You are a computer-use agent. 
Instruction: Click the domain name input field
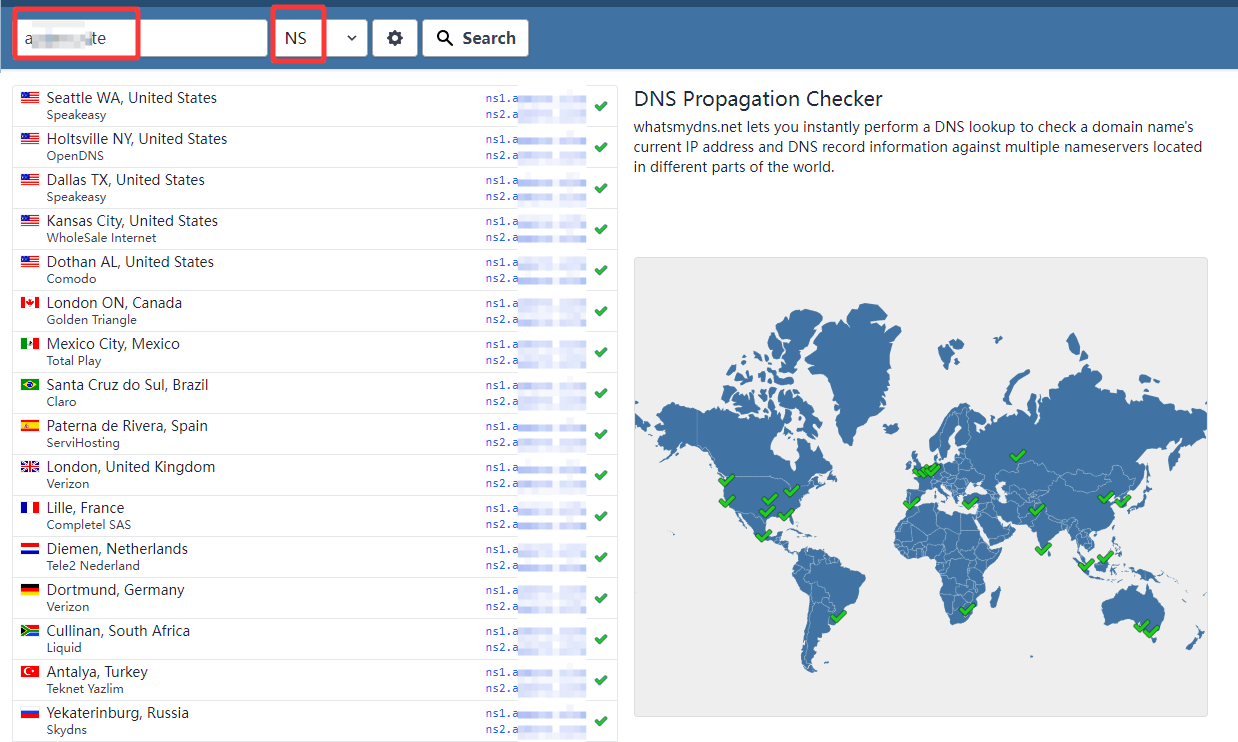tap(140, 38)
